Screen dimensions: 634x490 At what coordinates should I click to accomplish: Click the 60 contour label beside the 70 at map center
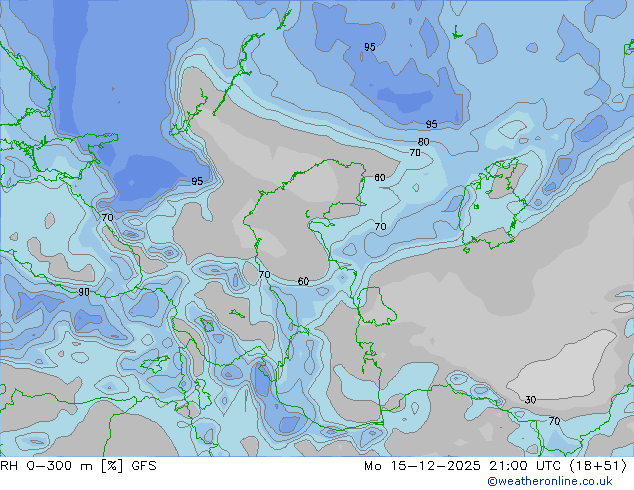click(x=303, y=281)
